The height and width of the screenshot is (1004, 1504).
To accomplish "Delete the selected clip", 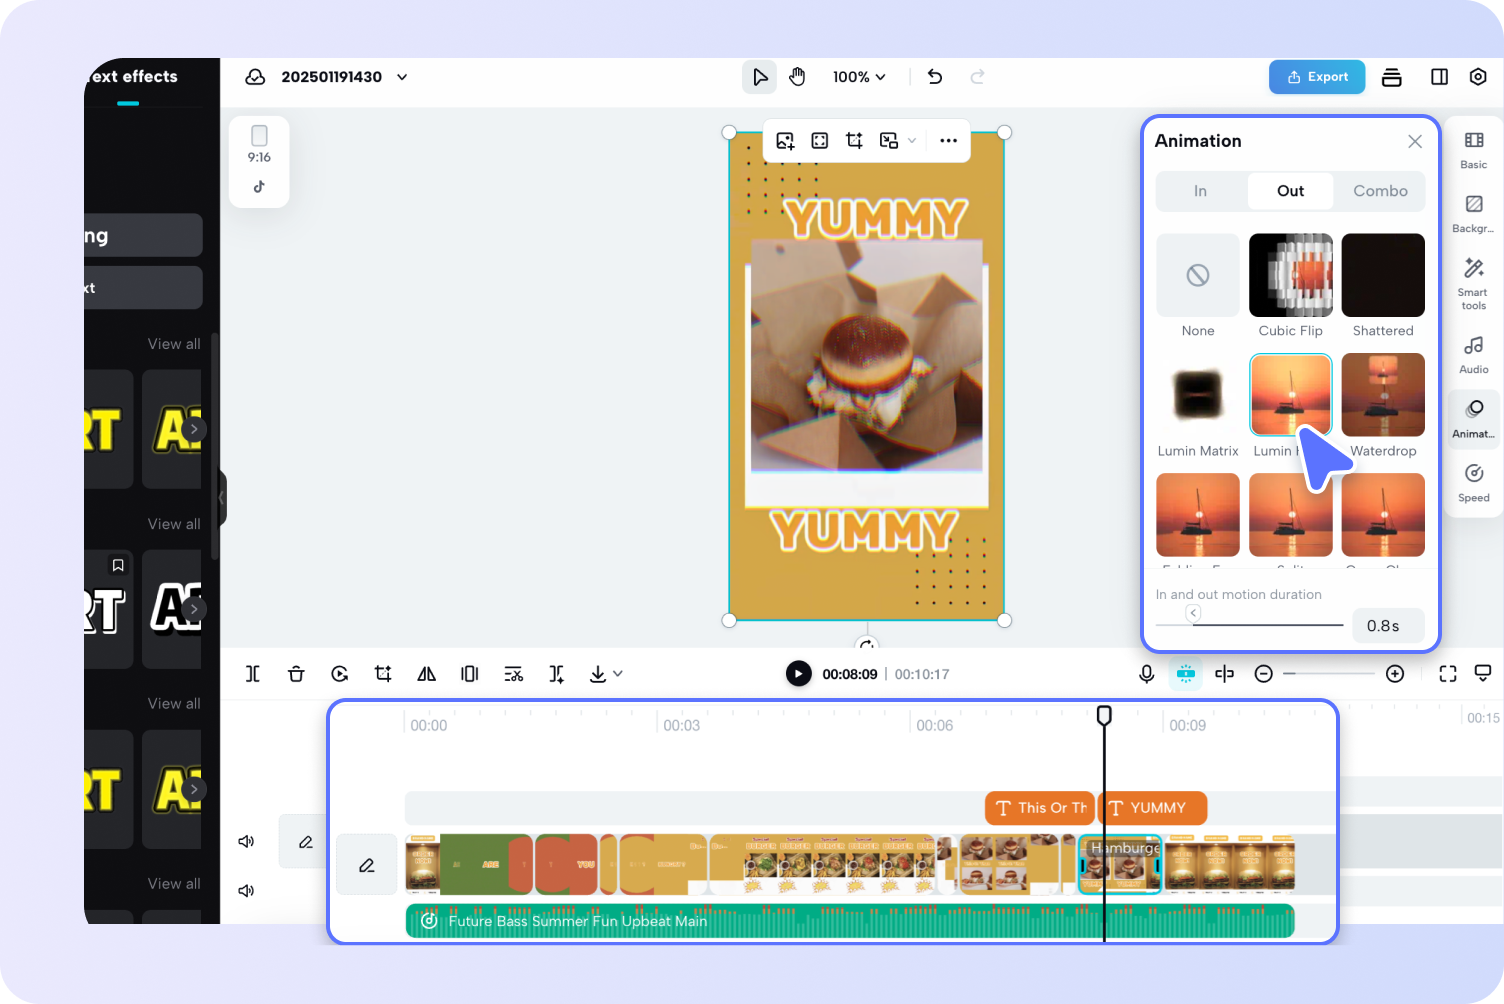I will 296,673.
